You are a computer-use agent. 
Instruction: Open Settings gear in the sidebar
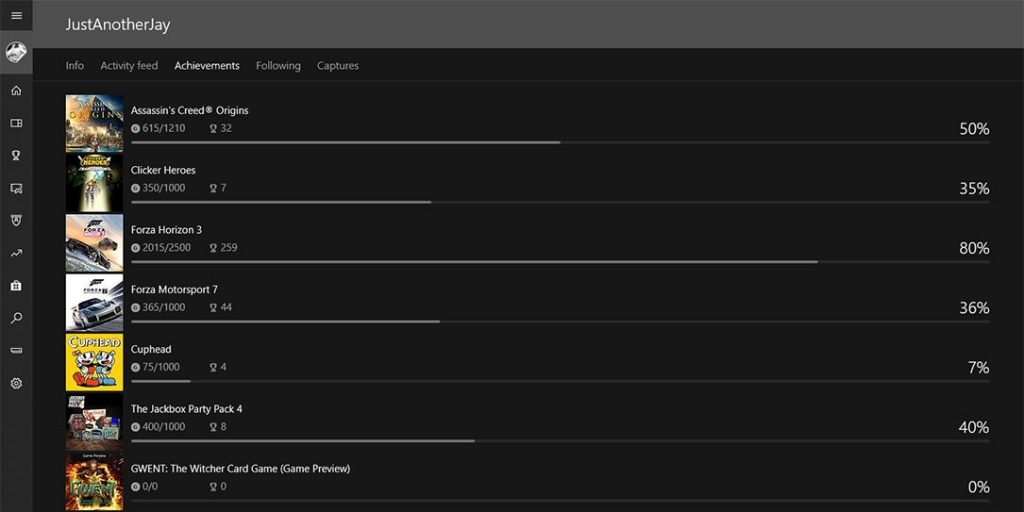pos(16,383)
